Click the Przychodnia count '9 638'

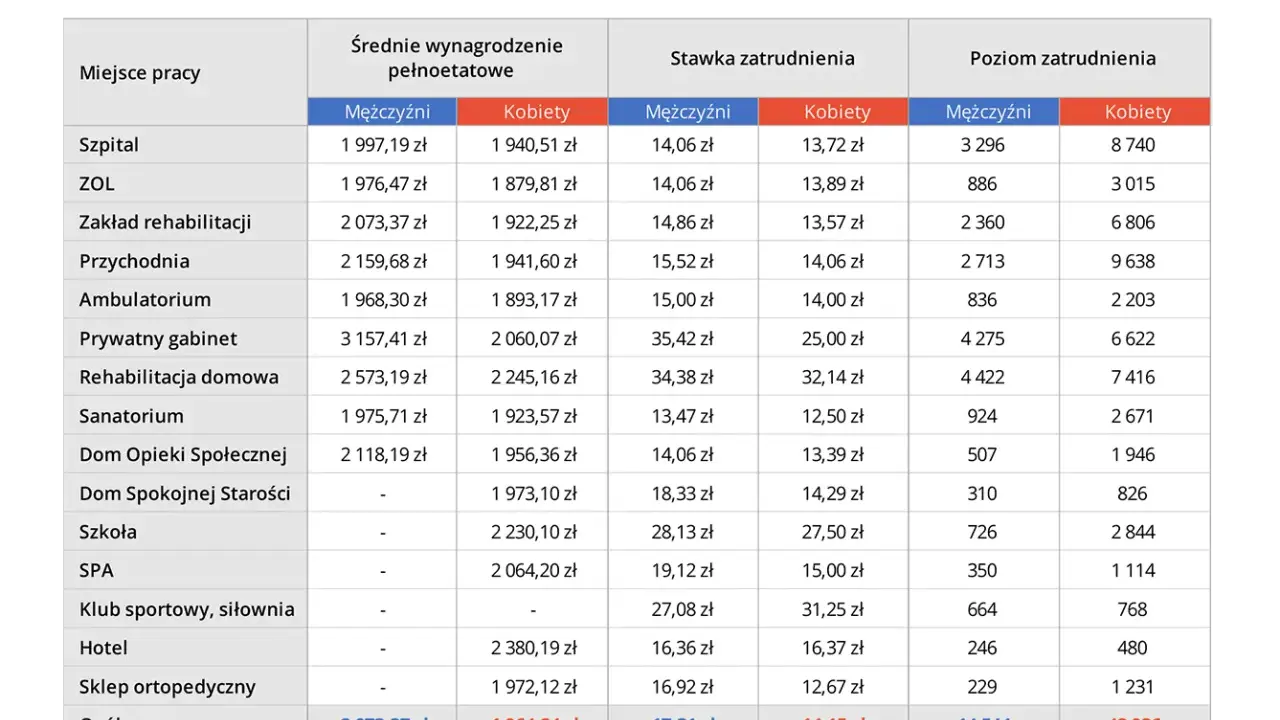[1133, 261]
